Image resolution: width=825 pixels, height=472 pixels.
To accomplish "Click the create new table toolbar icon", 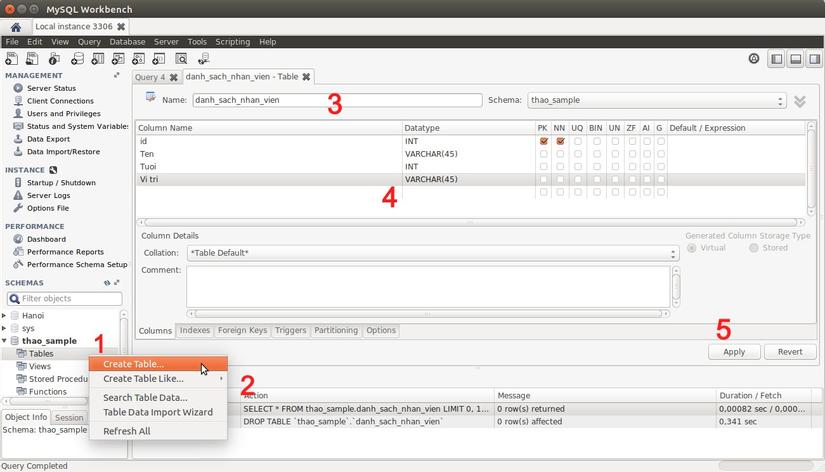I will (x=98, y=58).
